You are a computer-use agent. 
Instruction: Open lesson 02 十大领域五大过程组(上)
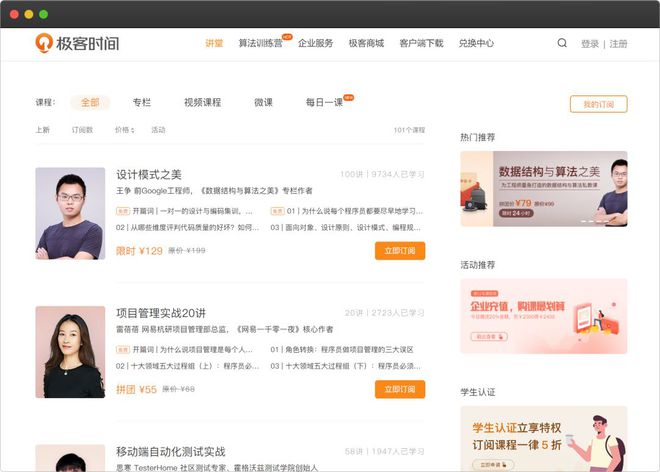(187, 366)
